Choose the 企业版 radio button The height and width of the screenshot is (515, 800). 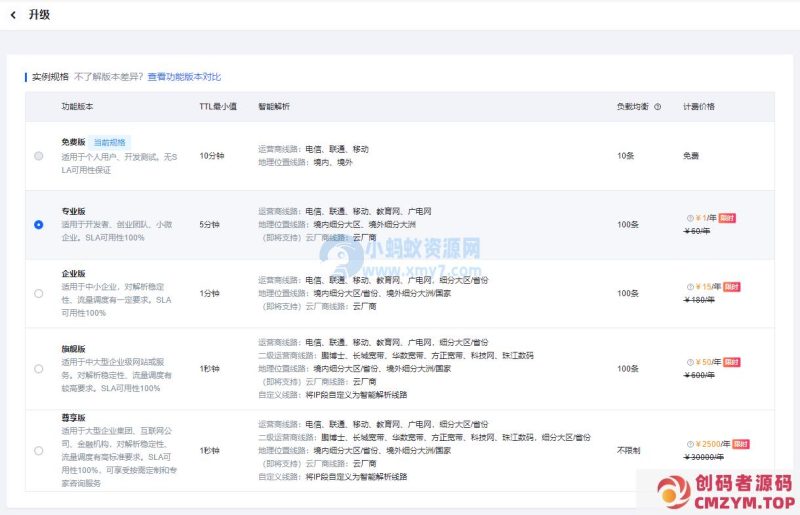38,293
